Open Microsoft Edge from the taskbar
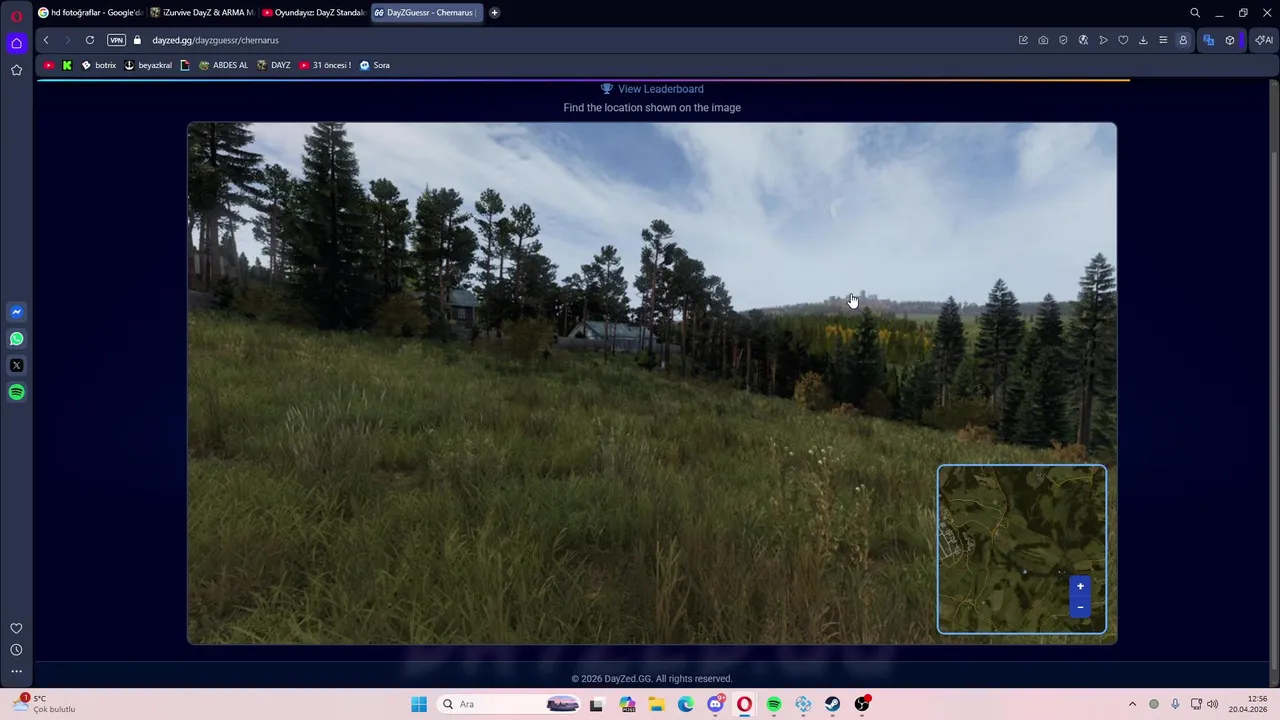This screenshot has width=1280, height=720. pos(686,704)
